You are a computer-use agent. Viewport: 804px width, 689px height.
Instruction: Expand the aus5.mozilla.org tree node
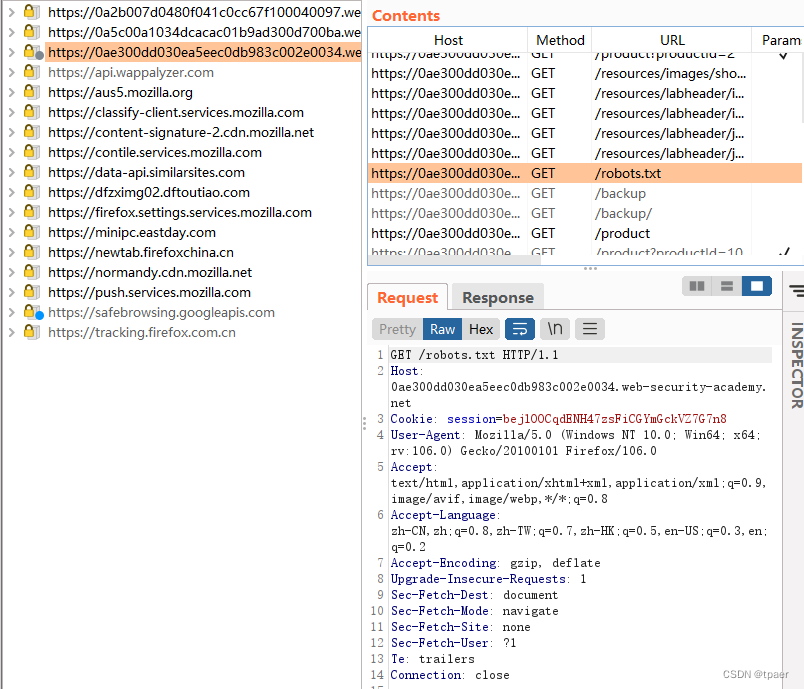coord(11,92)
